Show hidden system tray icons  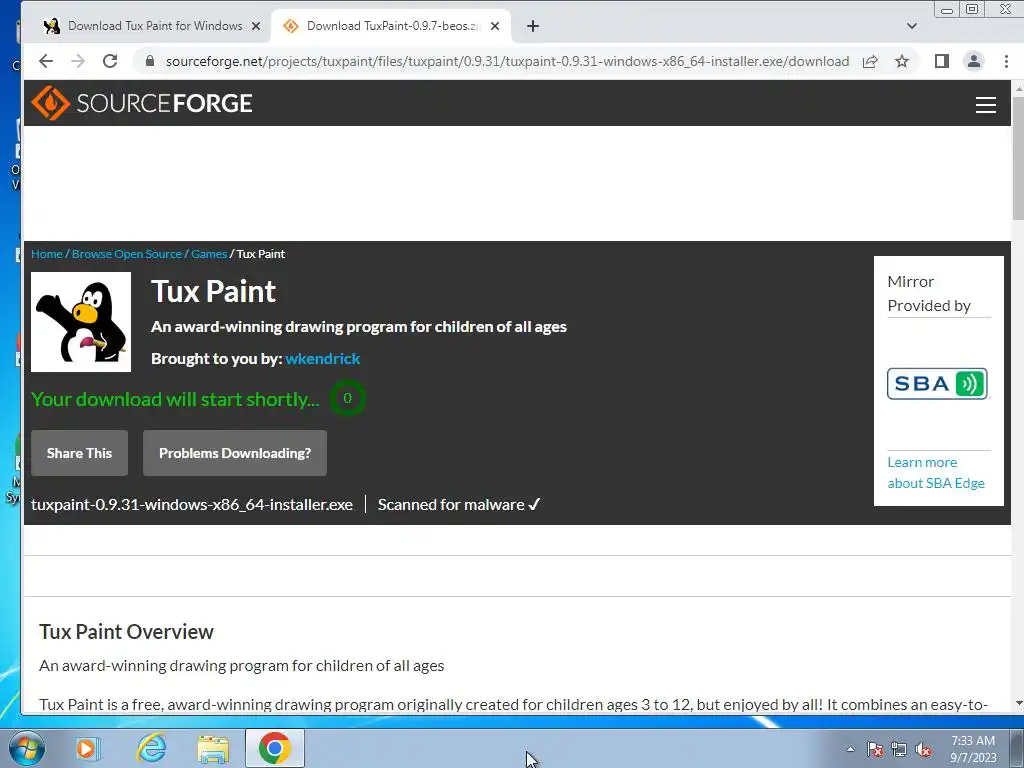click(x=850, y=749)
